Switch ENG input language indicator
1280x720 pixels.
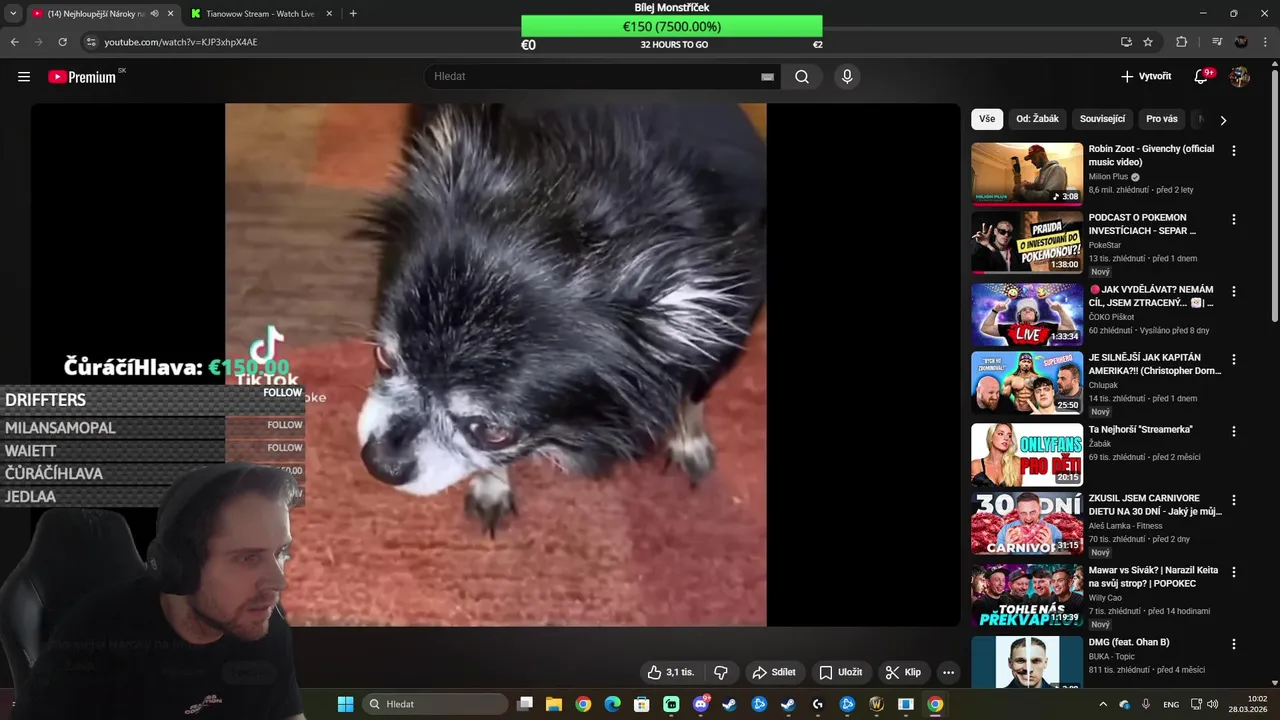1171,704
